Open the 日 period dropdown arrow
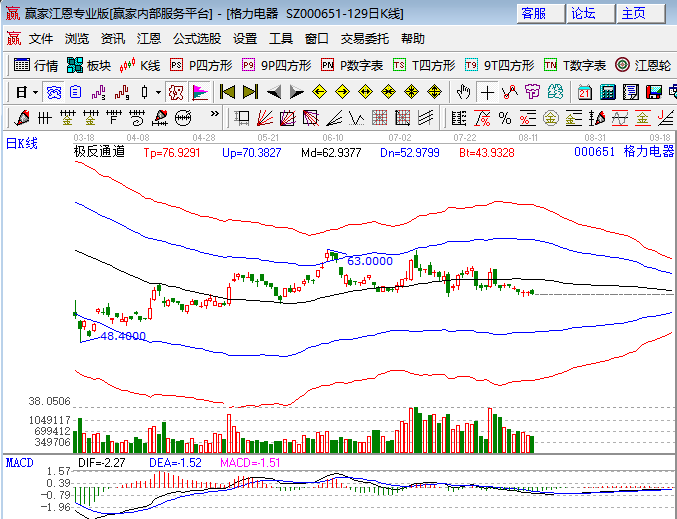The width and height of the screenshot is (677, 519). [35, 92]
